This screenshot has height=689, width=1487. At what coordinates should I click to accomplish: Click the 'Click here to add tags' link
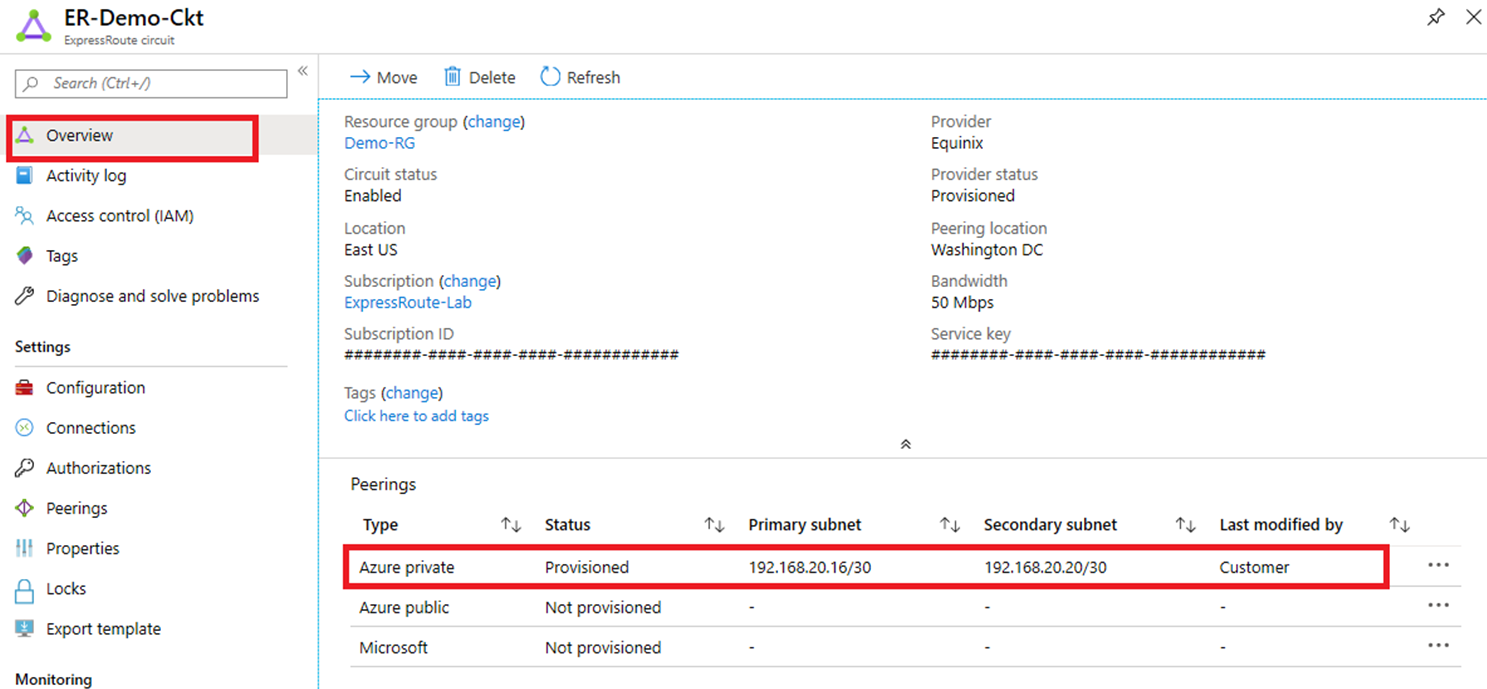[417, 416]
